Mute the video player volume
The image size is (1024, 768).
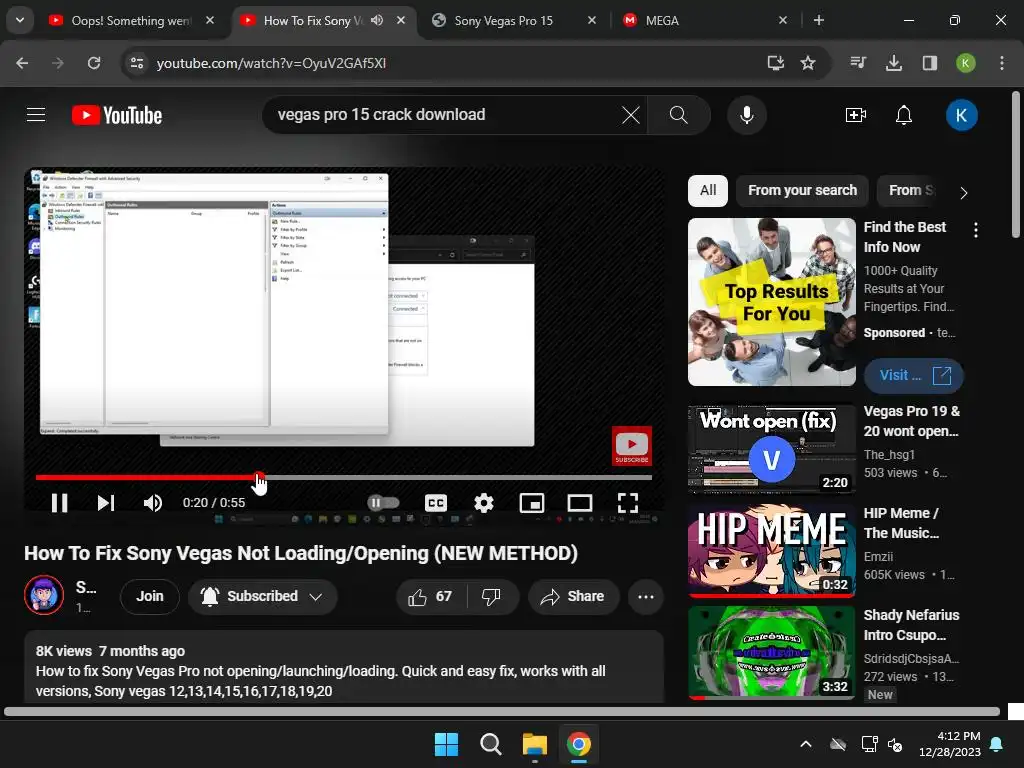(x=153, y=503)
